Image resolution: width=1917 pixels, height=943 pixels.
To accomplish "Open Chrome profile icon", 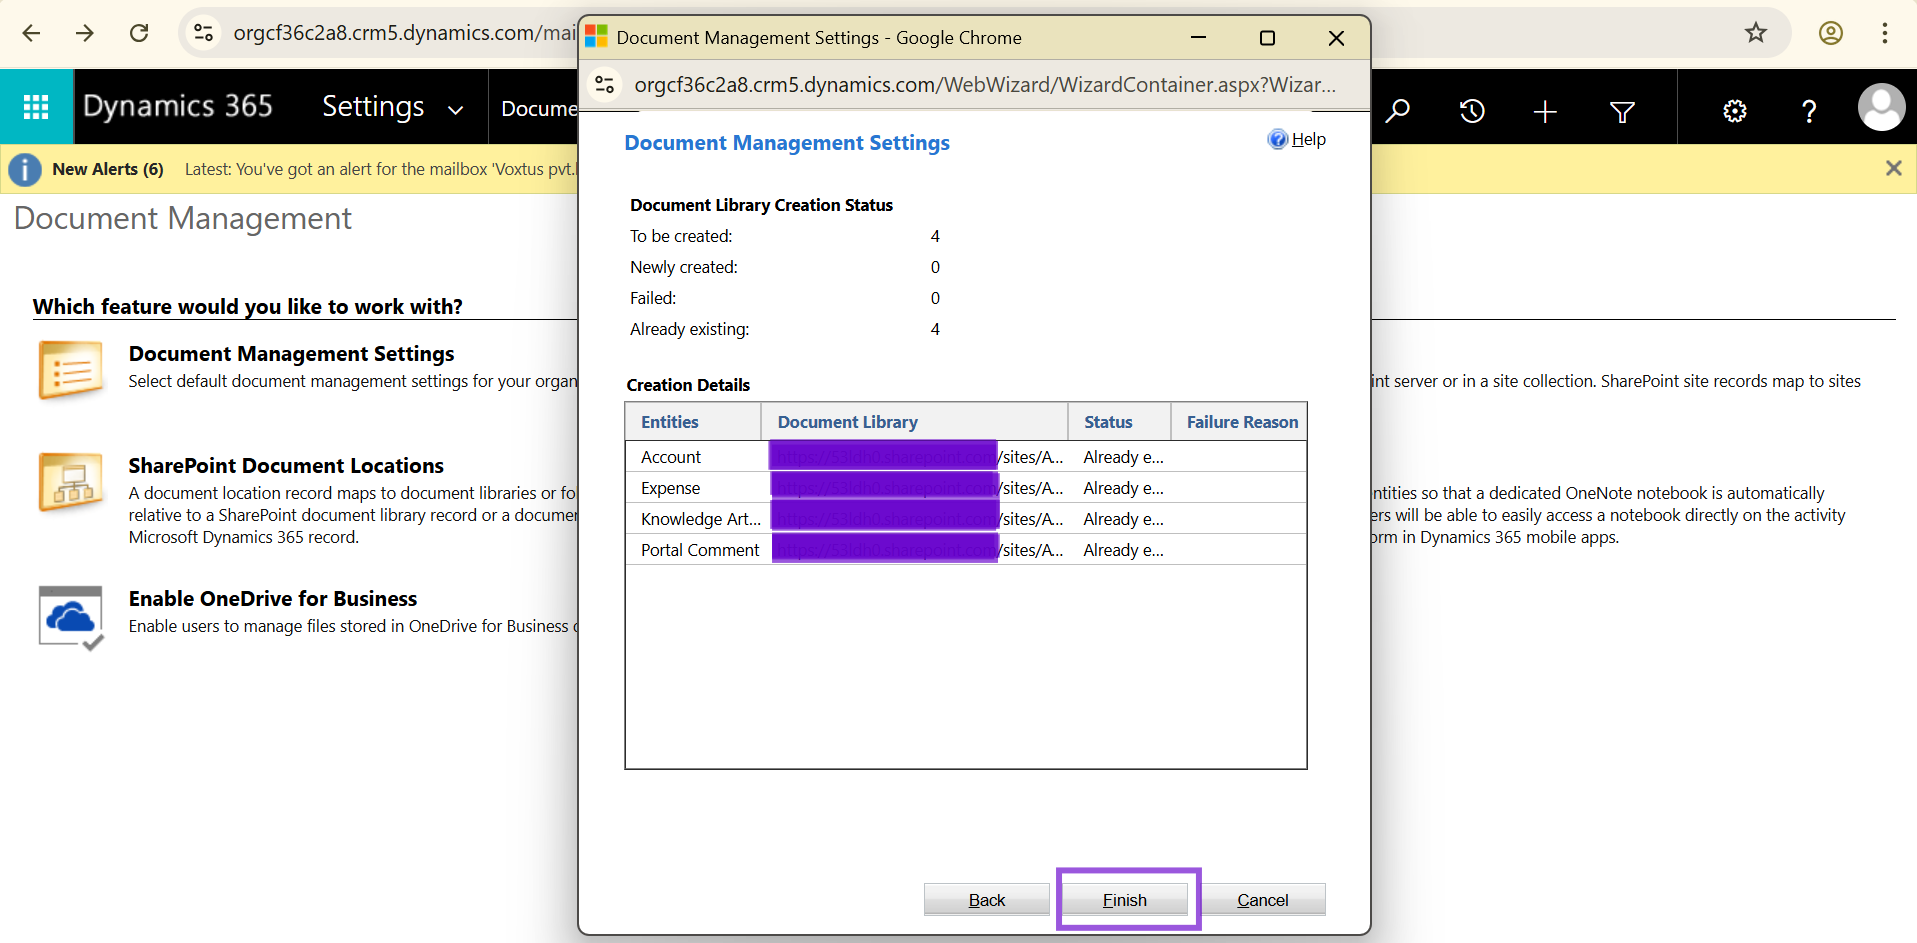I will [x=1831, y=33].
